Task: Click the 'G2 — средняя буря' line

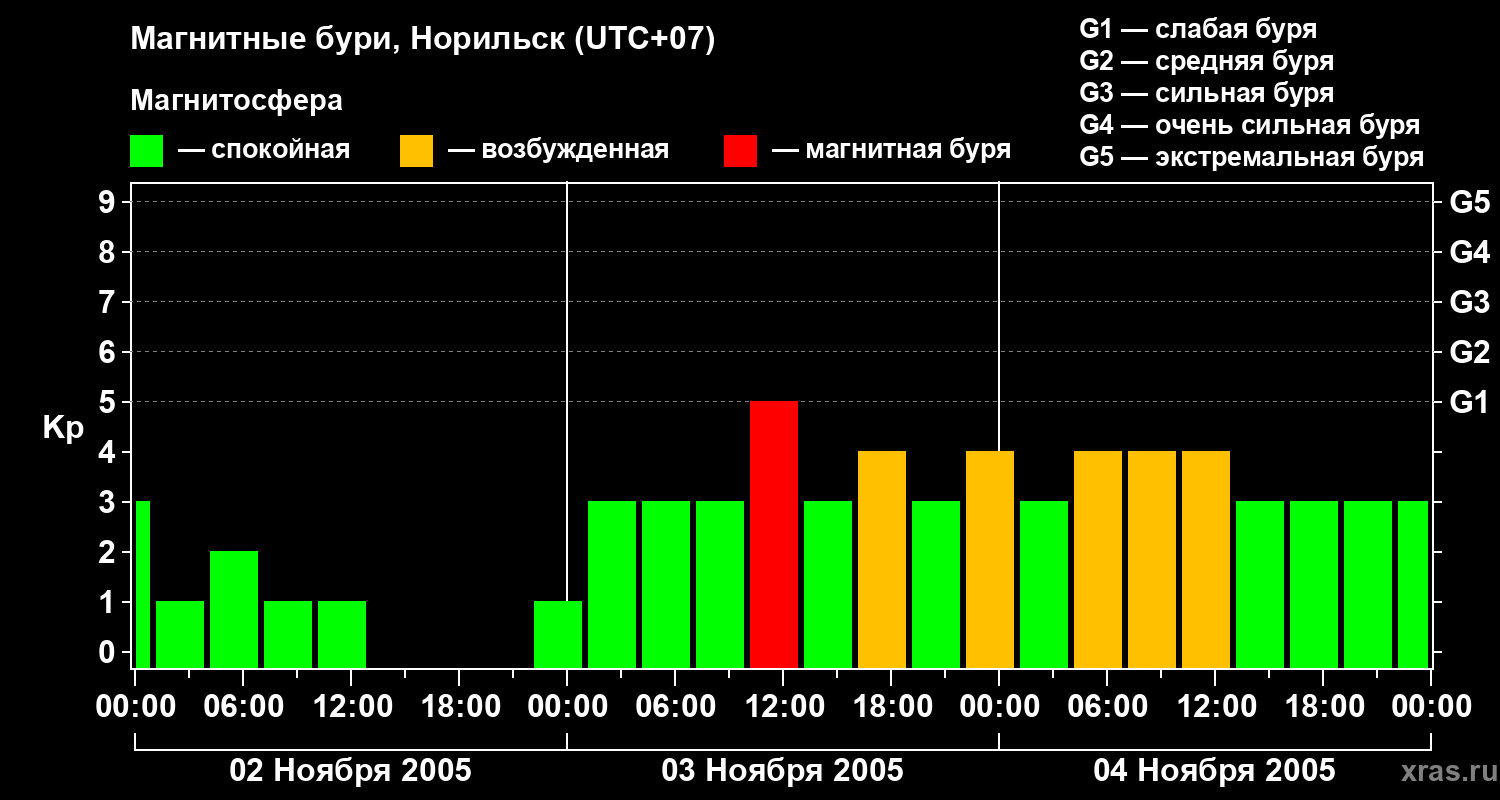Action: point(1207,61)
